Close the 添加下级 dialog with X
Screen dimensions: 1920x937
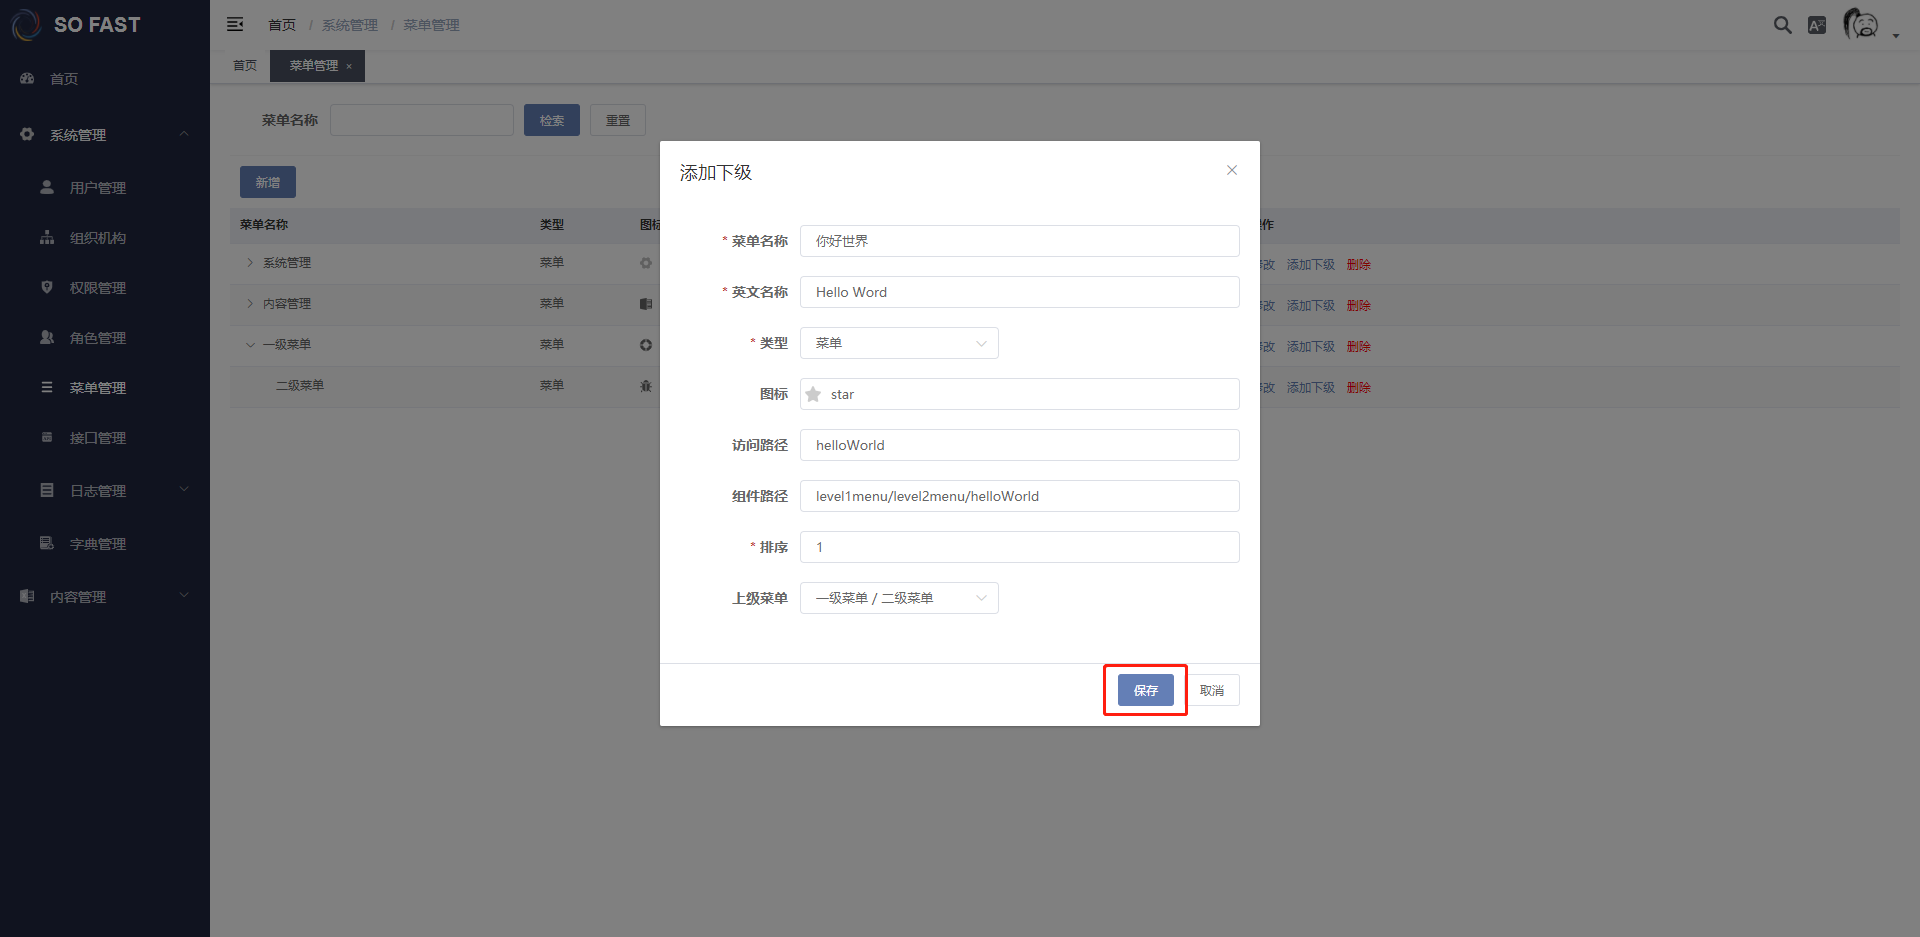pyautogui.click(x=1232, y=170)
